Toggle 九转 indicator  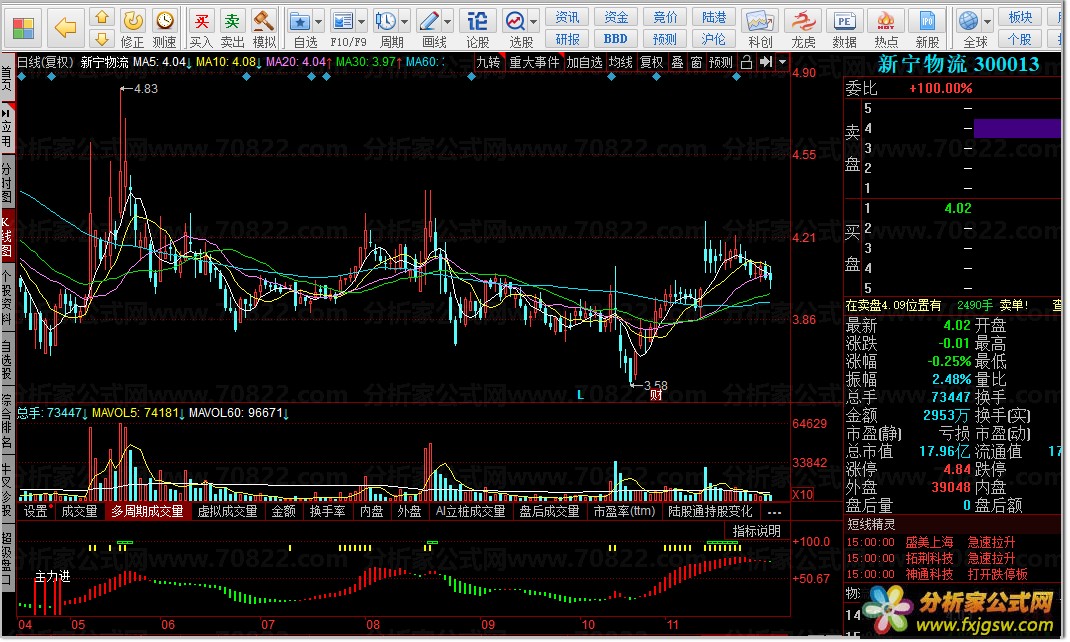point(489,62)
